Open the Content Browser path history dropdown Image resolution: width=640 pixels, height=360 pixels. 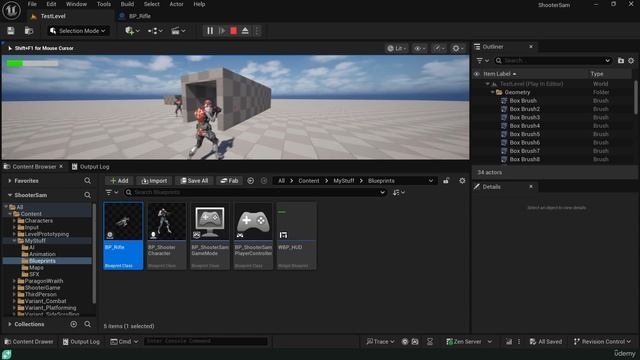[431, 180]
